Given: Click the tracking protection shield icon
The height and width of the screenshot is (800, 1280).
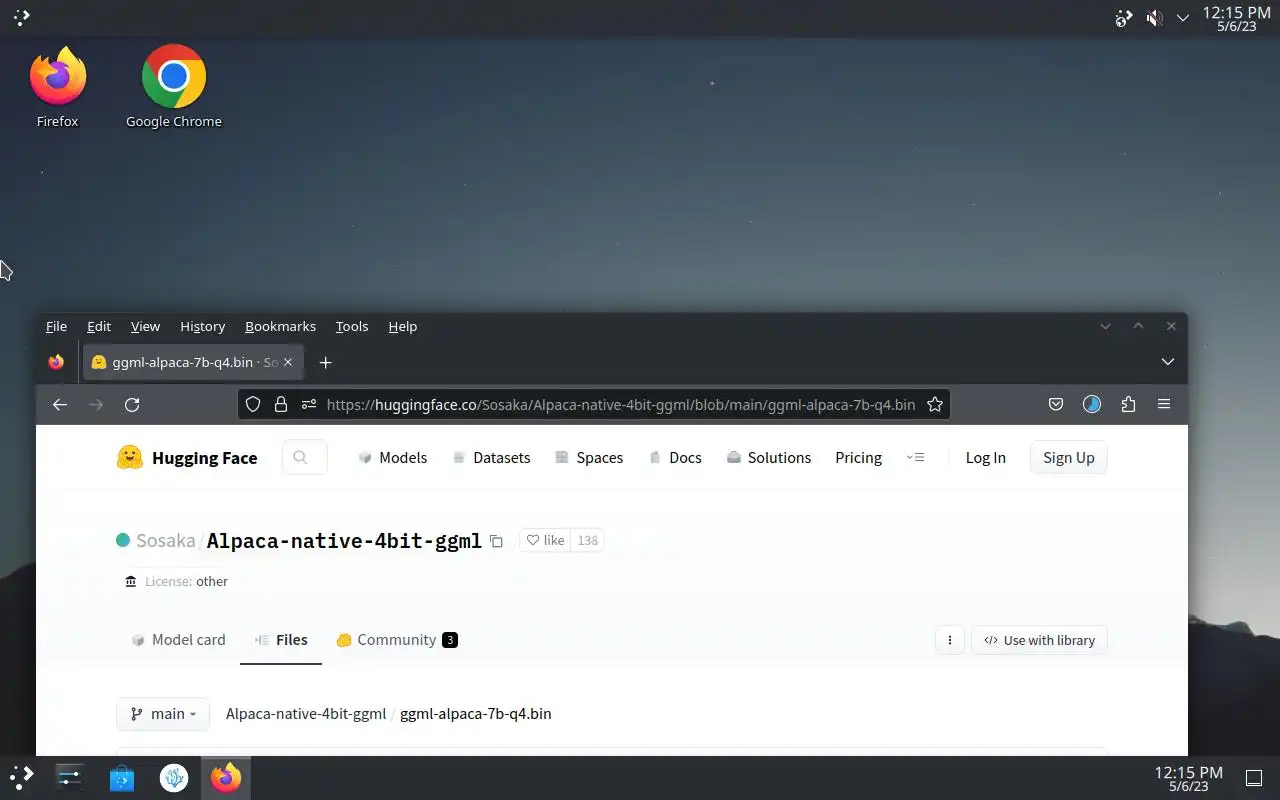Looking at the screenshot, I should click(x=253, y=404).
